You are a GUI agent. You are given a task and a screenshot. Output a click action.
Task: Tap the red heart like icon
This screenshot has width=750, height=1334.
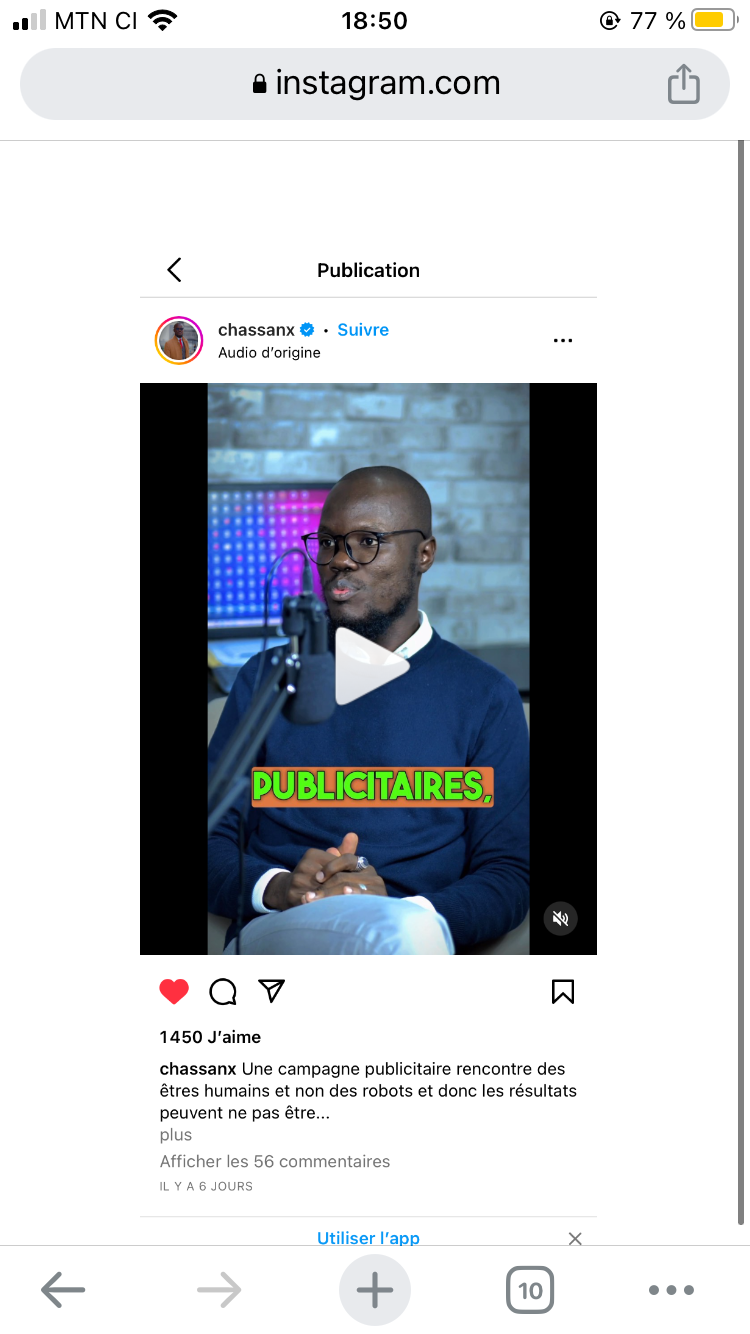pyautogui.click(x=174, y=991)
